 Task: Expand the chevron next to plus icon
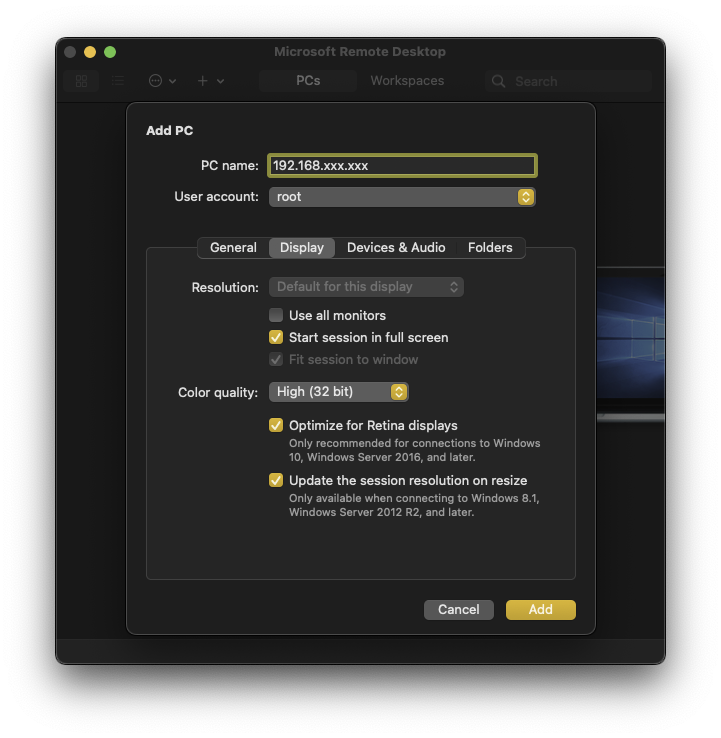[220, 81]
